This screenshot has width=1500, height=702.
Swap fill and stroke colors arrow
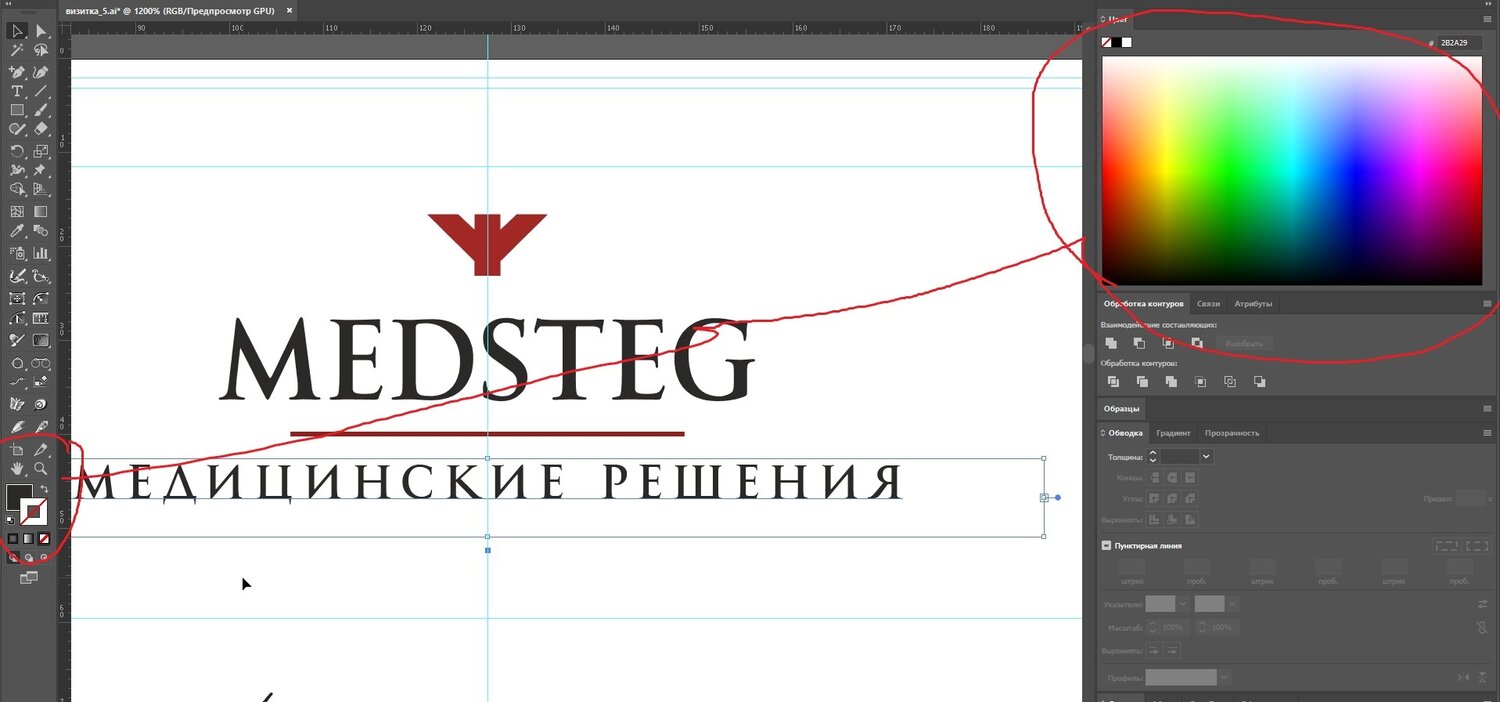44,489
